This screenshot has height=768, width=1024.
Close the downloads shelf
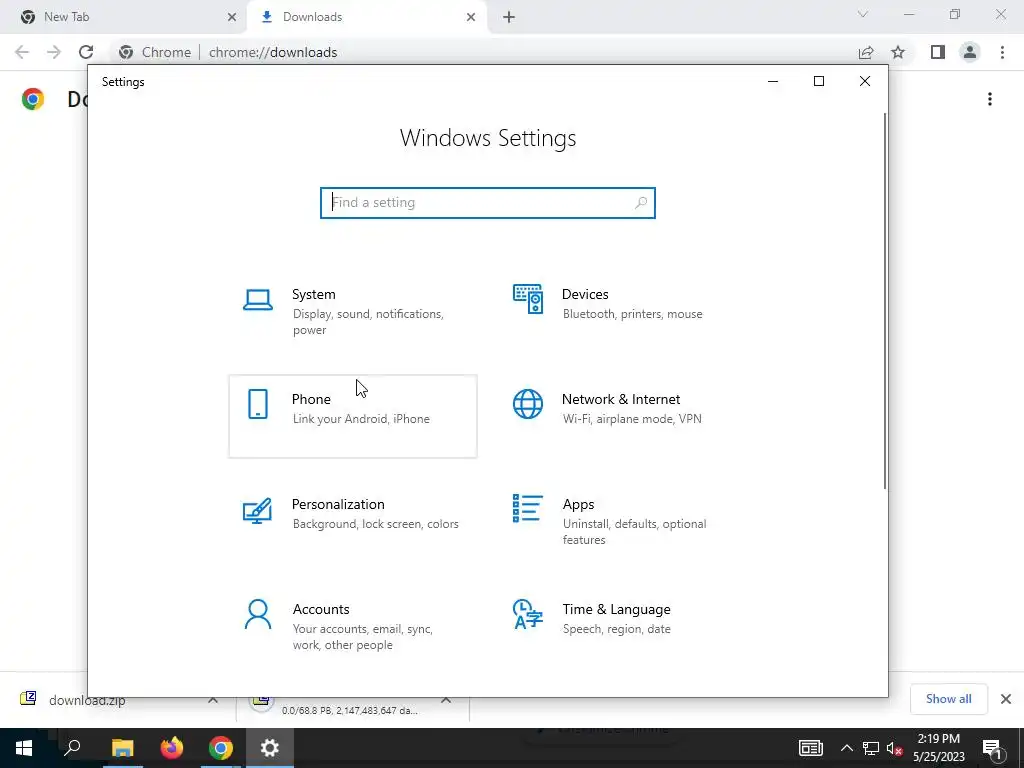[1006, 699]
